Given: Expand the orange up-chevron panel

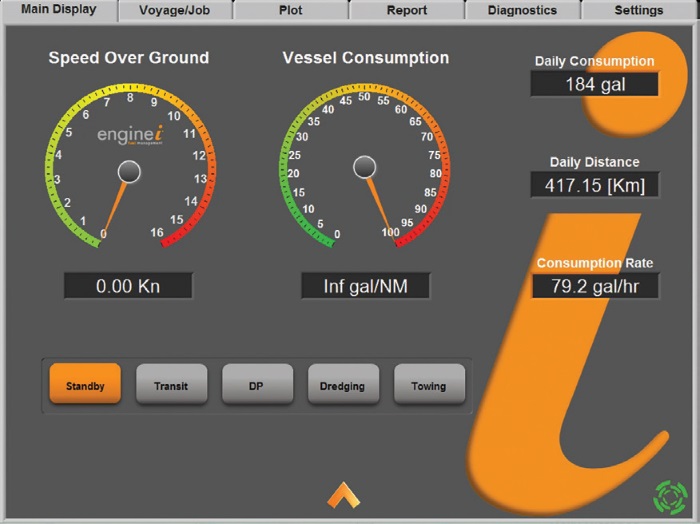Looking at the screenshot, I should tap(343, 494).
